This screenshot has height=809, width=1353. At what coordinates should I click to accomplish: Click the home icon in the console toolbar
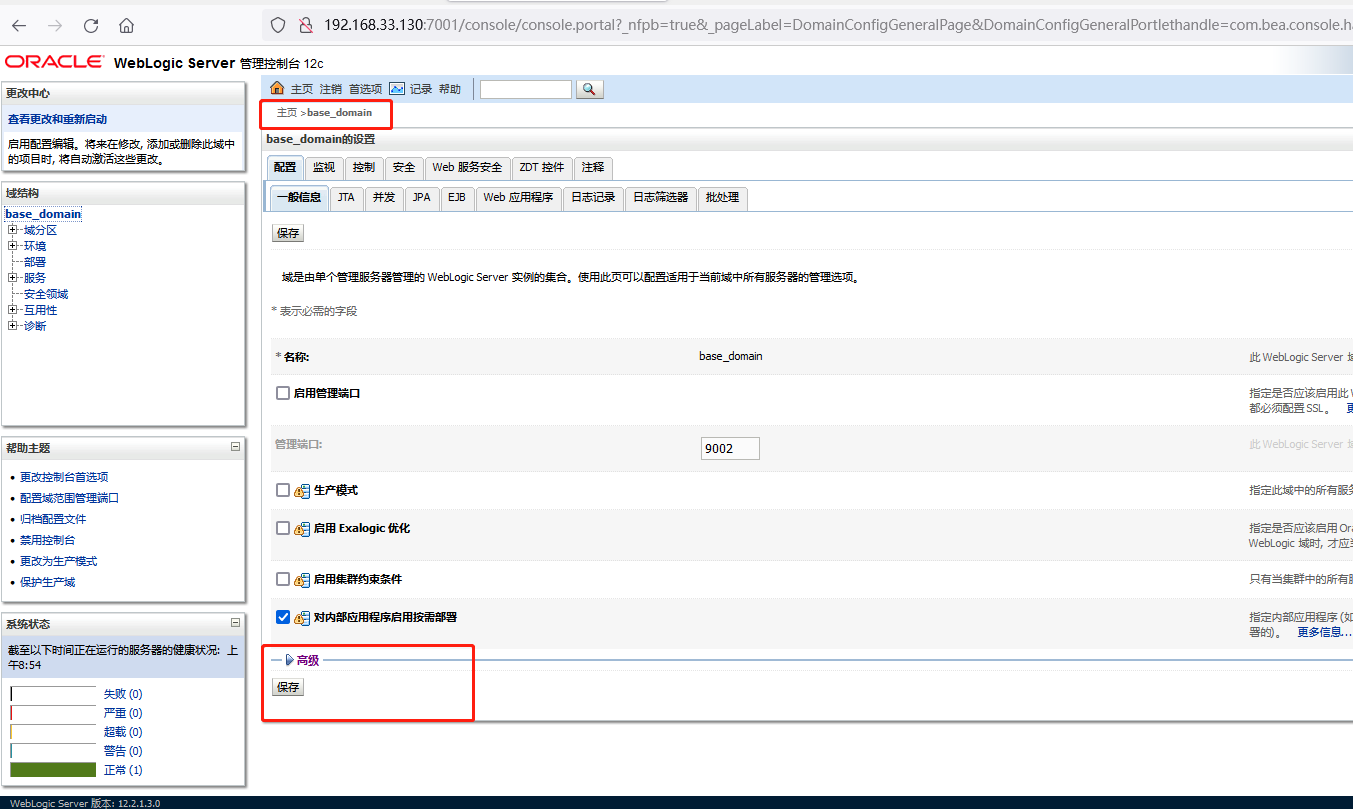coord(277,89)
